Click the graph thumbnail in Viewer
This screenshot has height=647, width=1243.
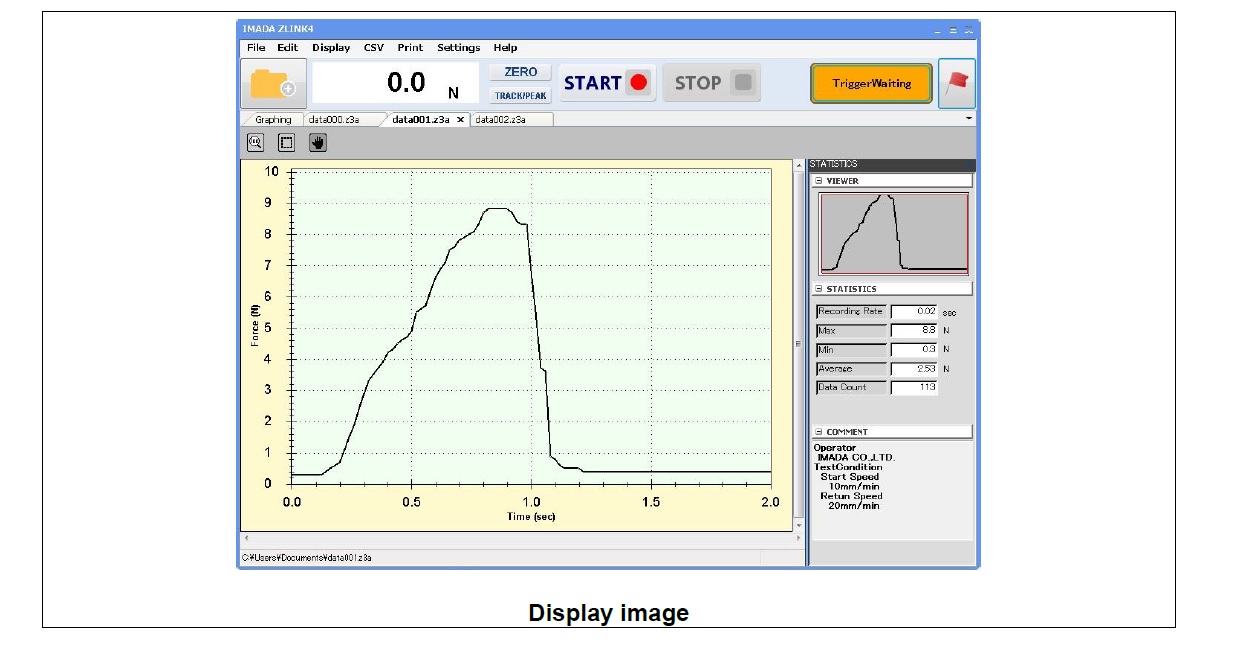893,233
